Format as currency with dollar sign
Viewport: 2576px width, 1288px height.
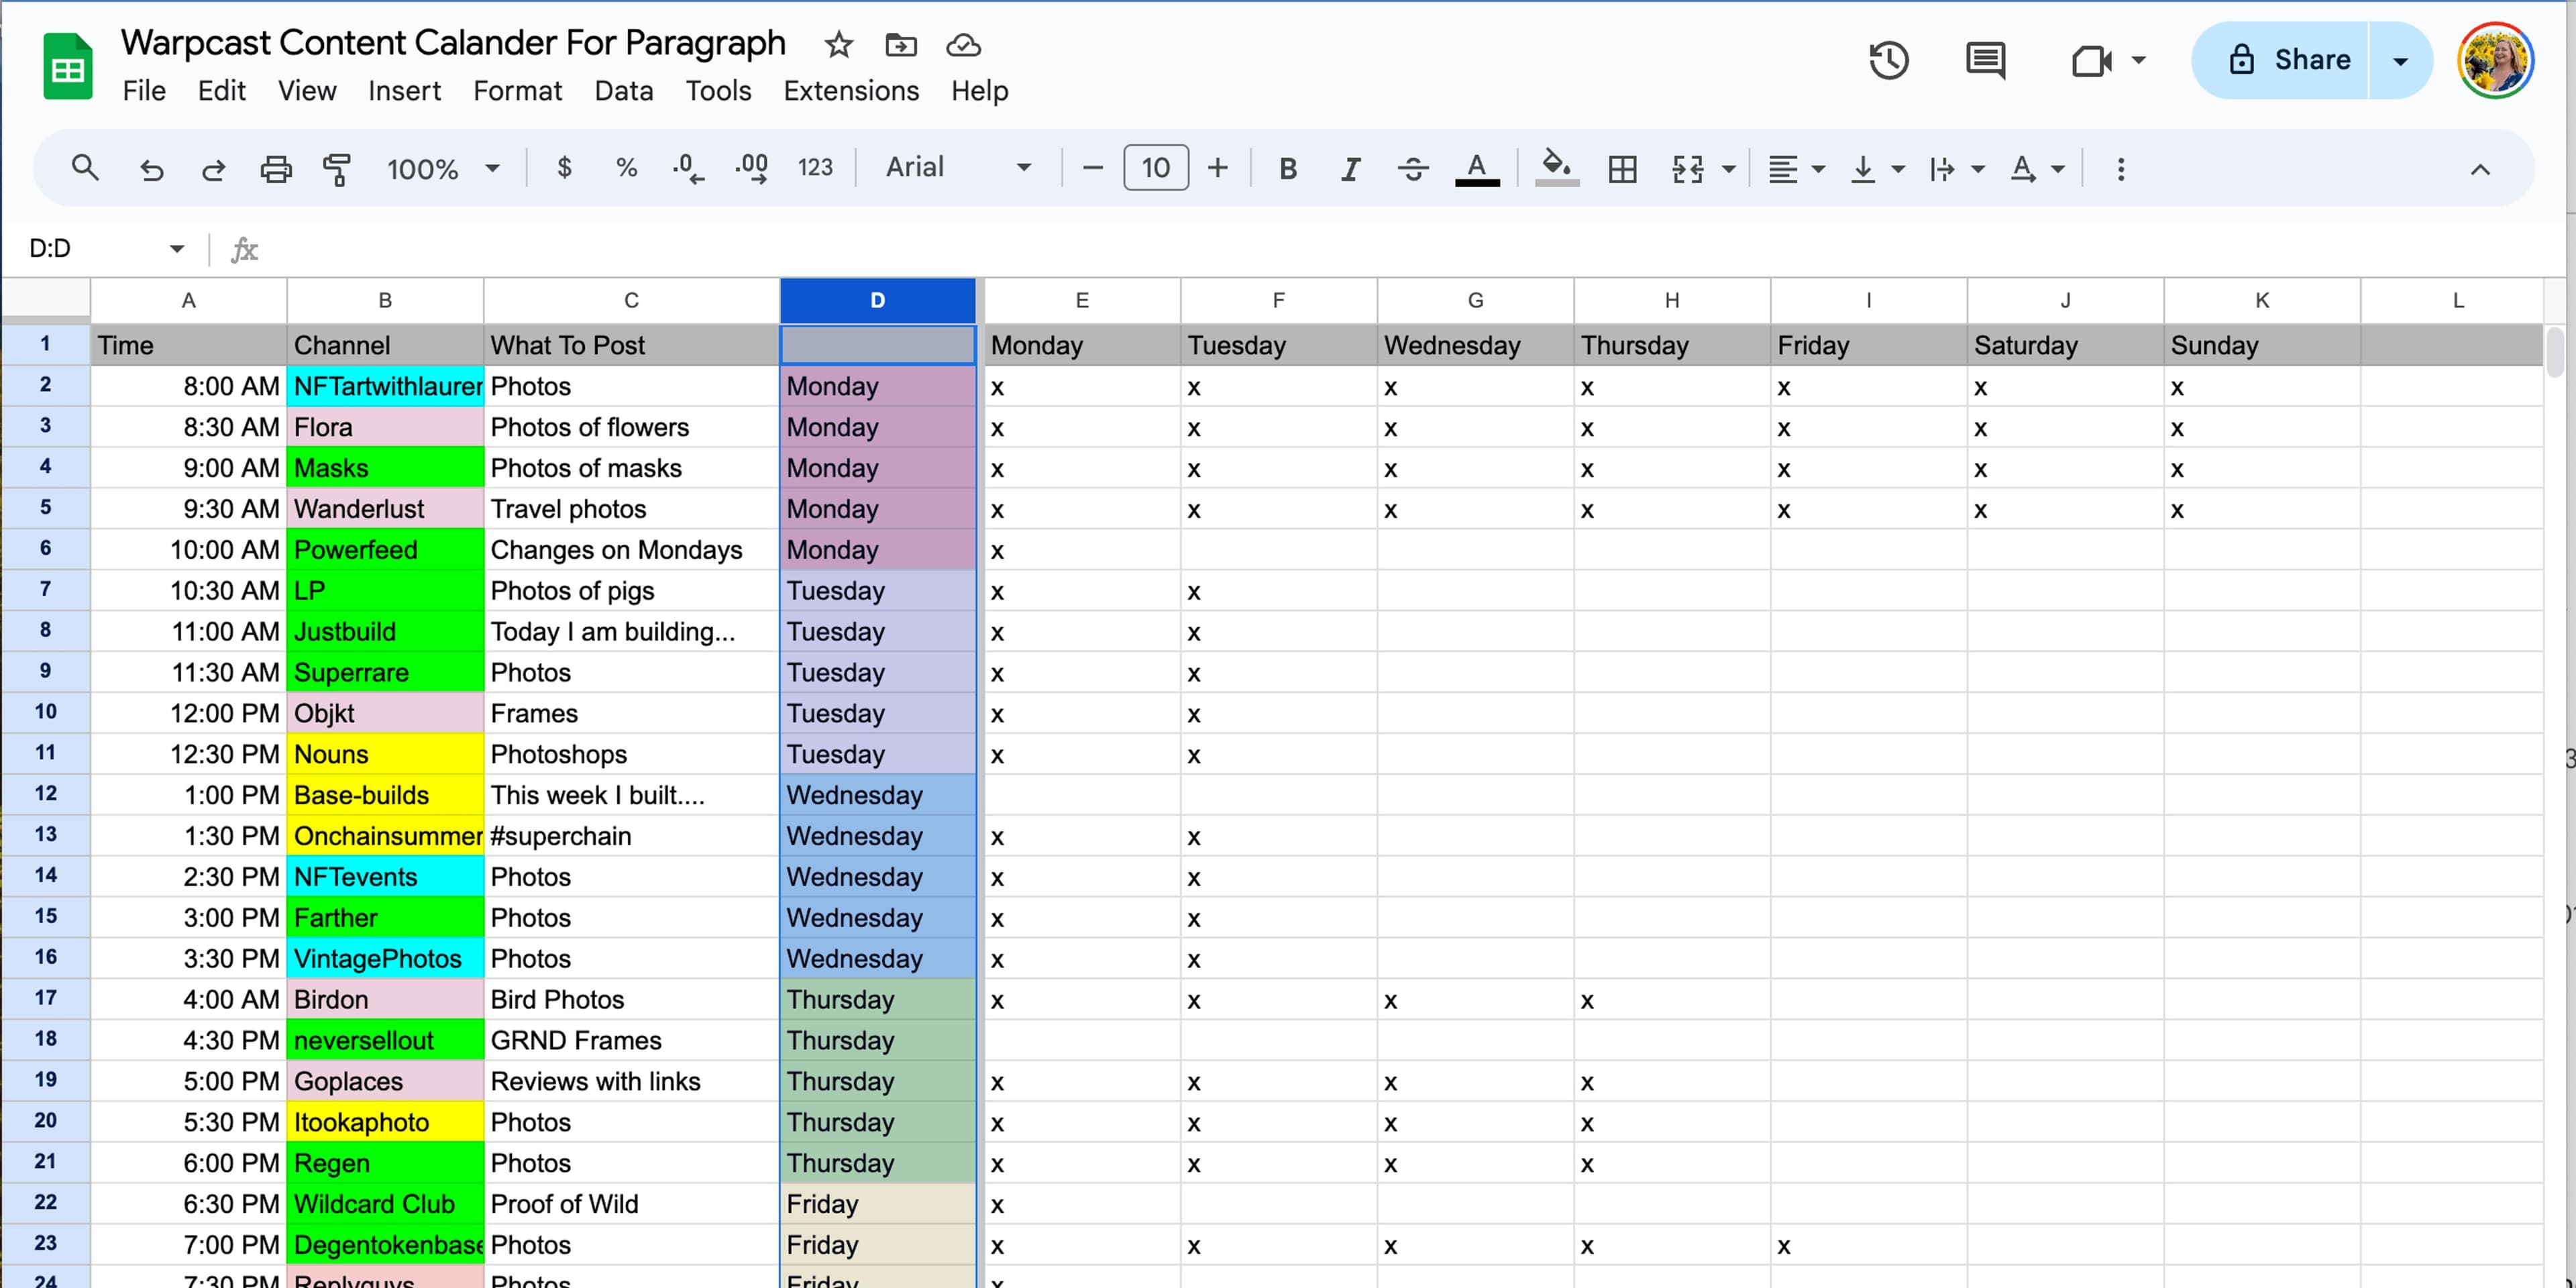click(564, 168)
